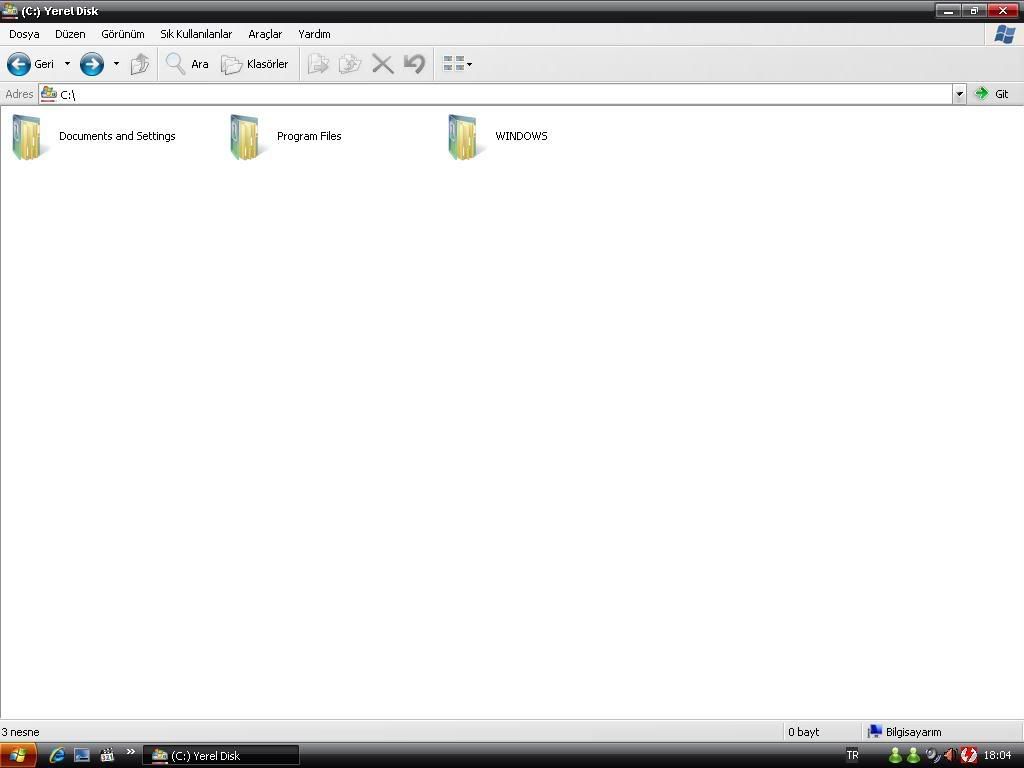This screenshot has width=1024, height=768.
Task: Click the media clapboard quick launch icon
Action: pos(107,755)
